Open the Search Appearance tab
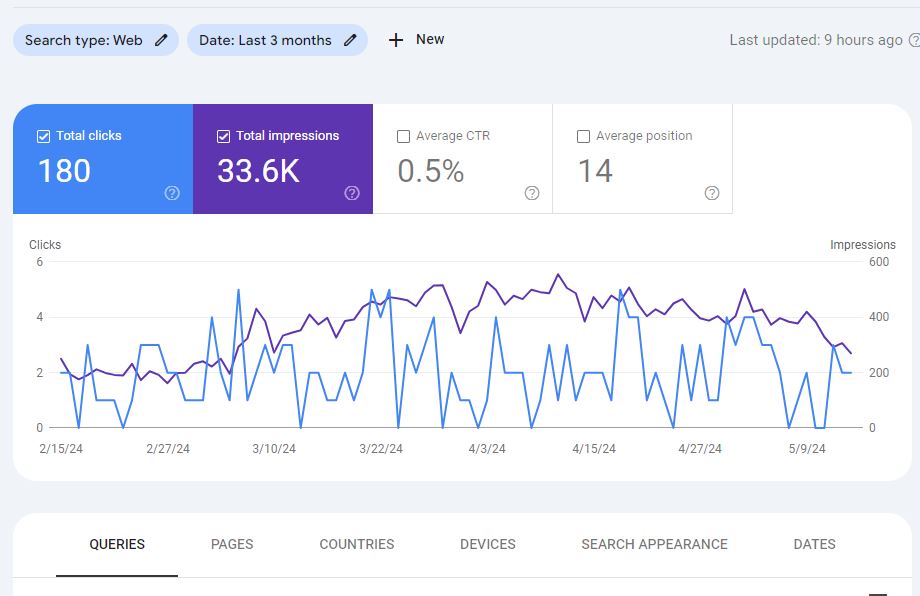This screenshot has height=596, width=920. [654, 544]
